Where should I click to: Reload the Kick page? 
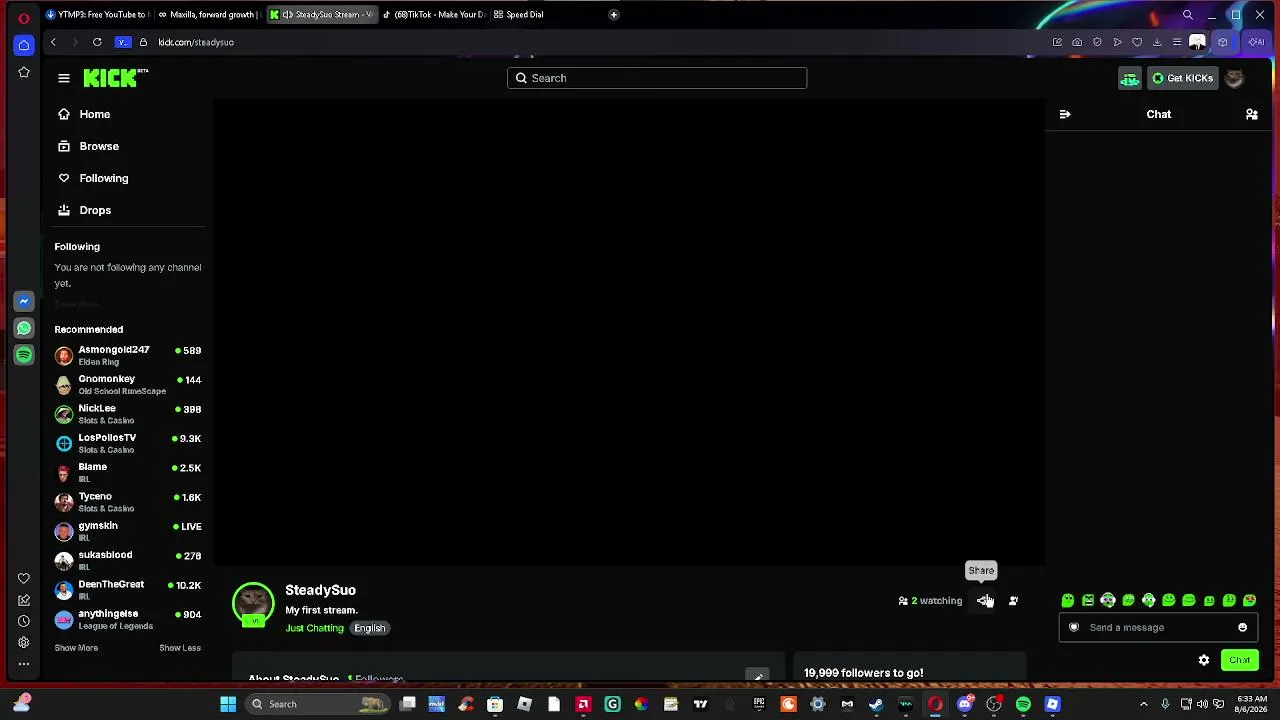(x=97, y=42)
